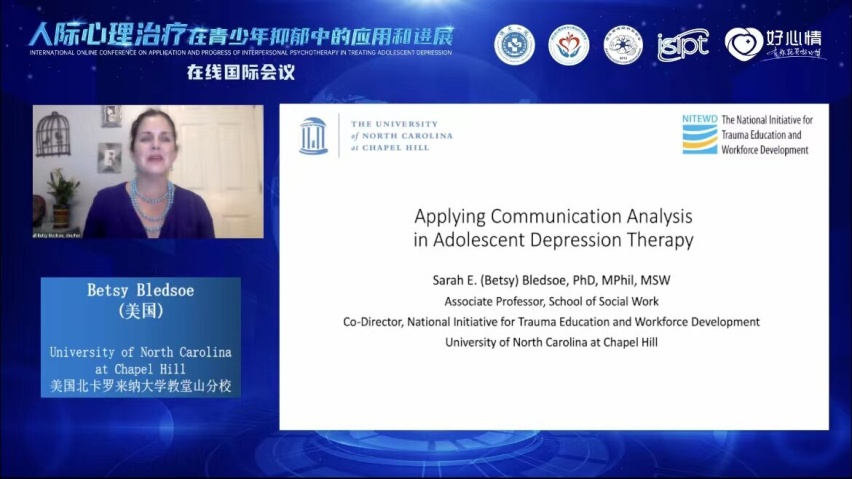Click the 美国北卡罗来纳大学教堂山分校 text in speaker card
The width and height of the screenshot is (852, 479).
141,384
